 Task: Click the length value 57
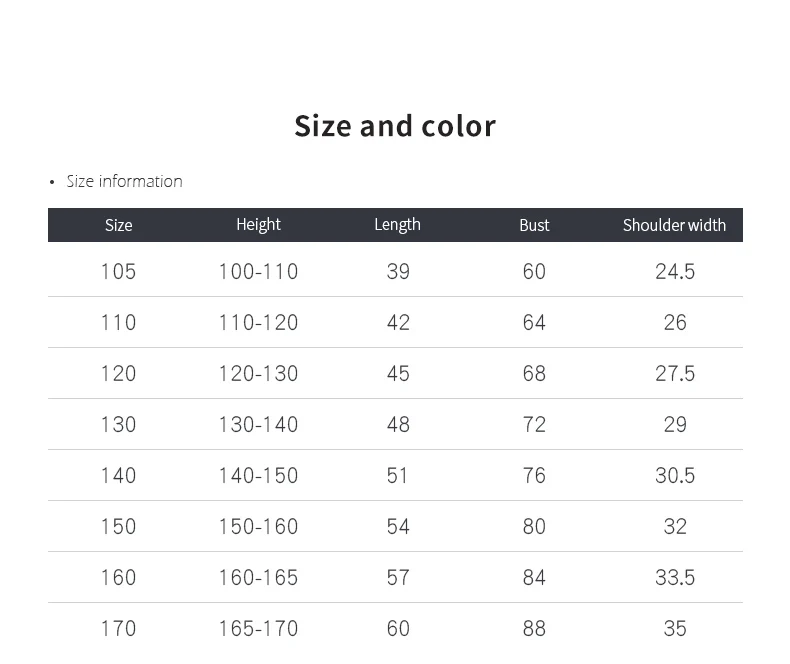(398, 577)
